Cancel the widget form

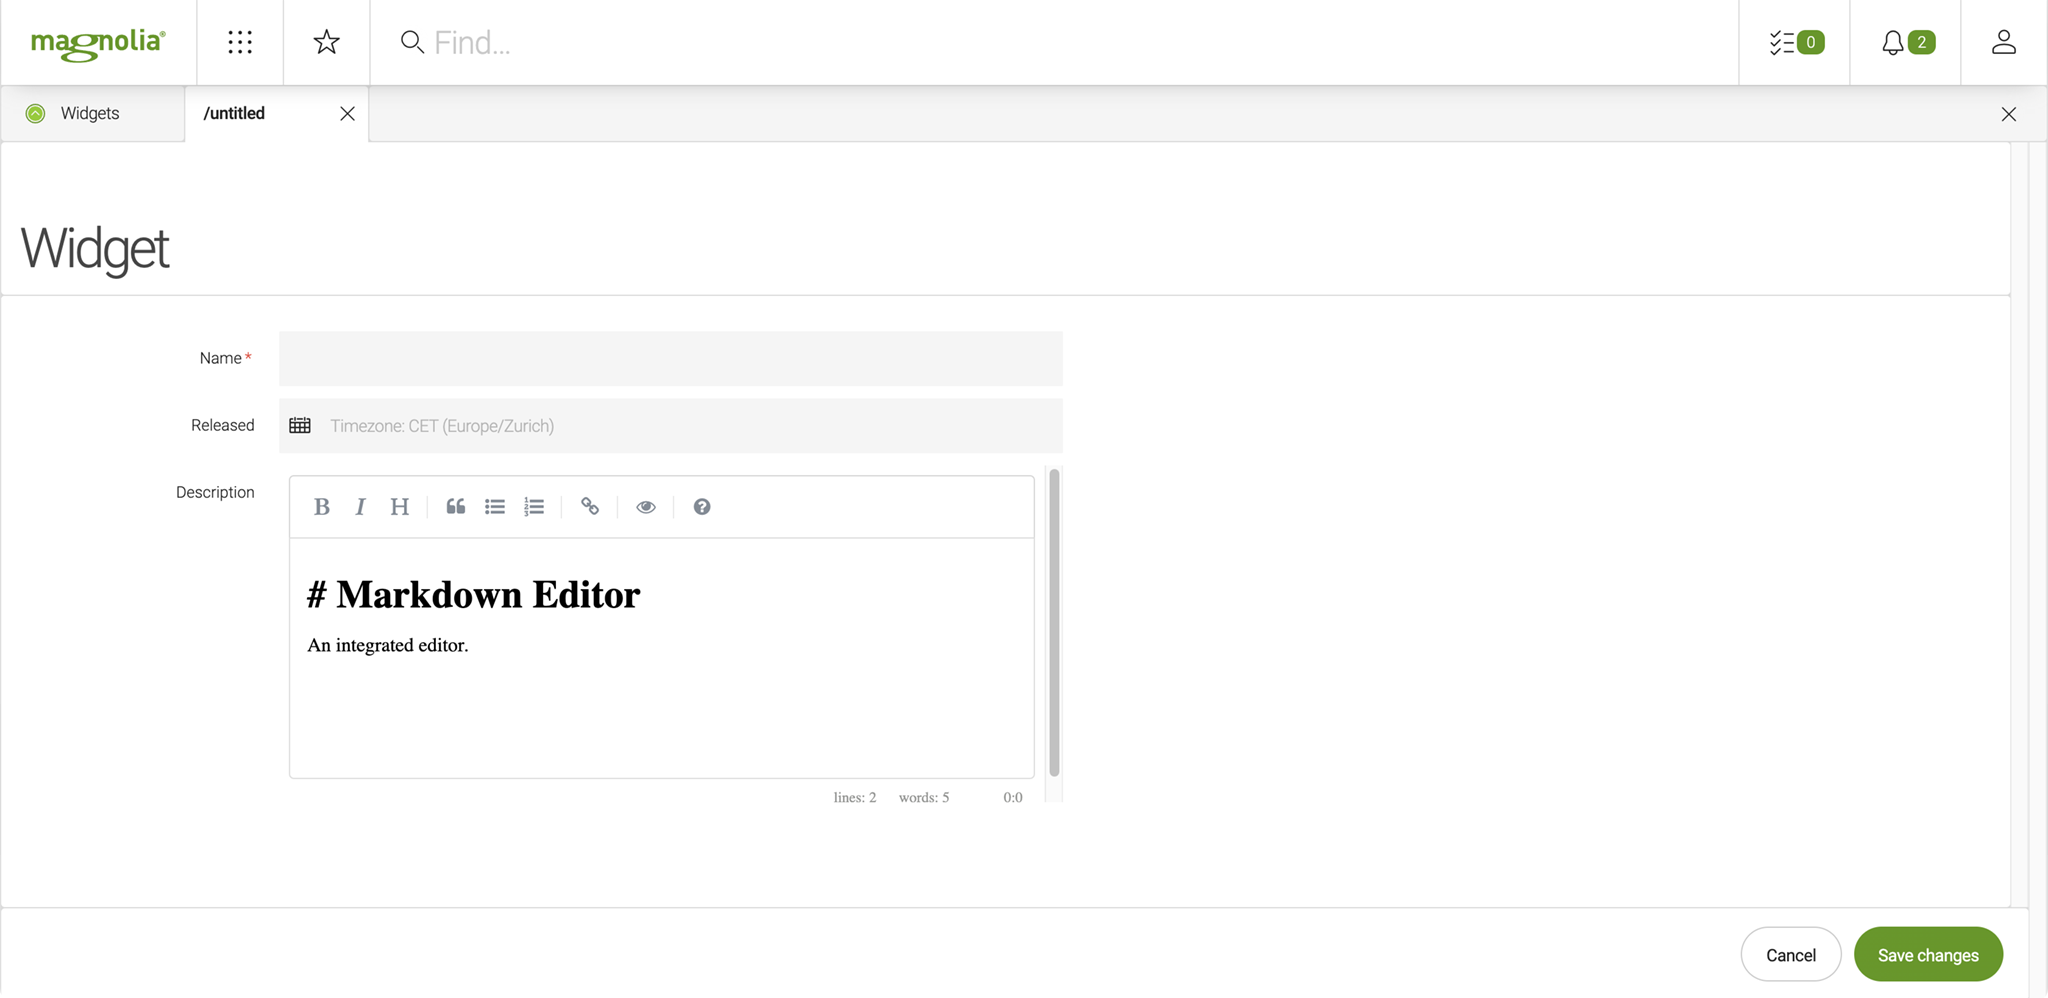pos(1790,955)
